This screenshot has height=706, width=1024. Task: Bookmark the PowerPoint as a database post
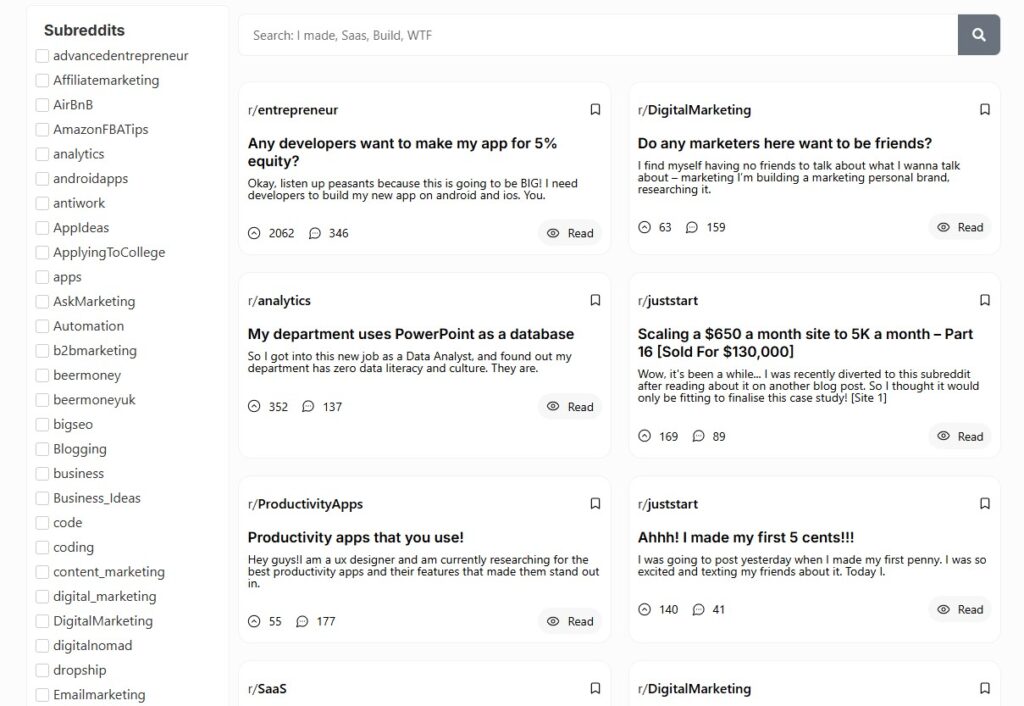pyautogui.click(x=595, y=300)
